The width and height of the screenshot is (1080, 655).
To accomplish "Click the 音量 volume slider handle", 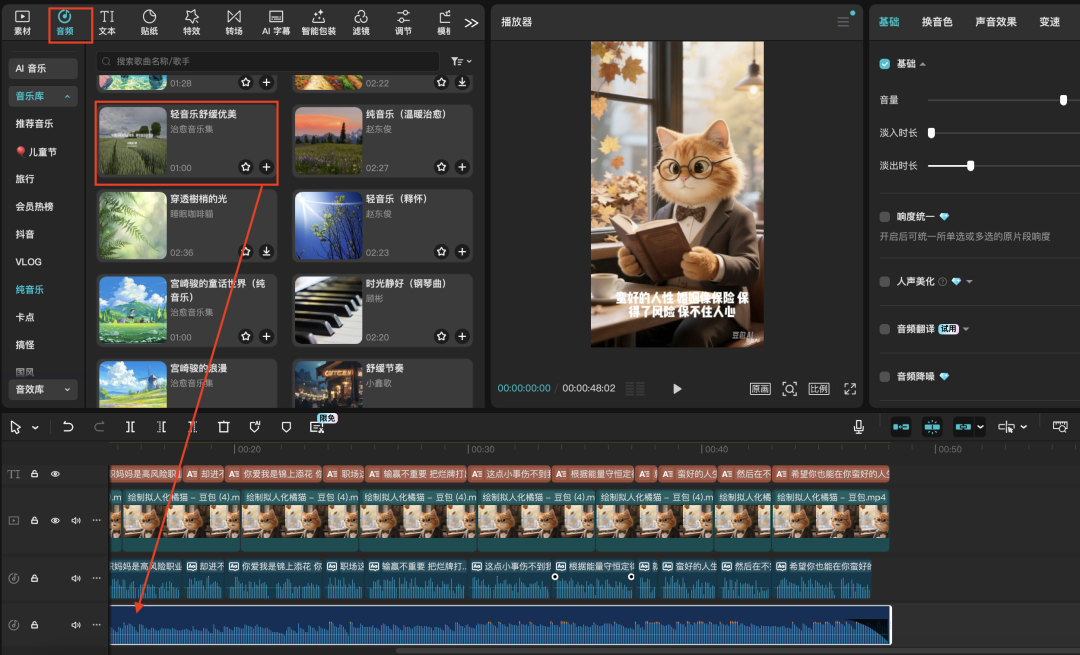I will pos(1063,100).
